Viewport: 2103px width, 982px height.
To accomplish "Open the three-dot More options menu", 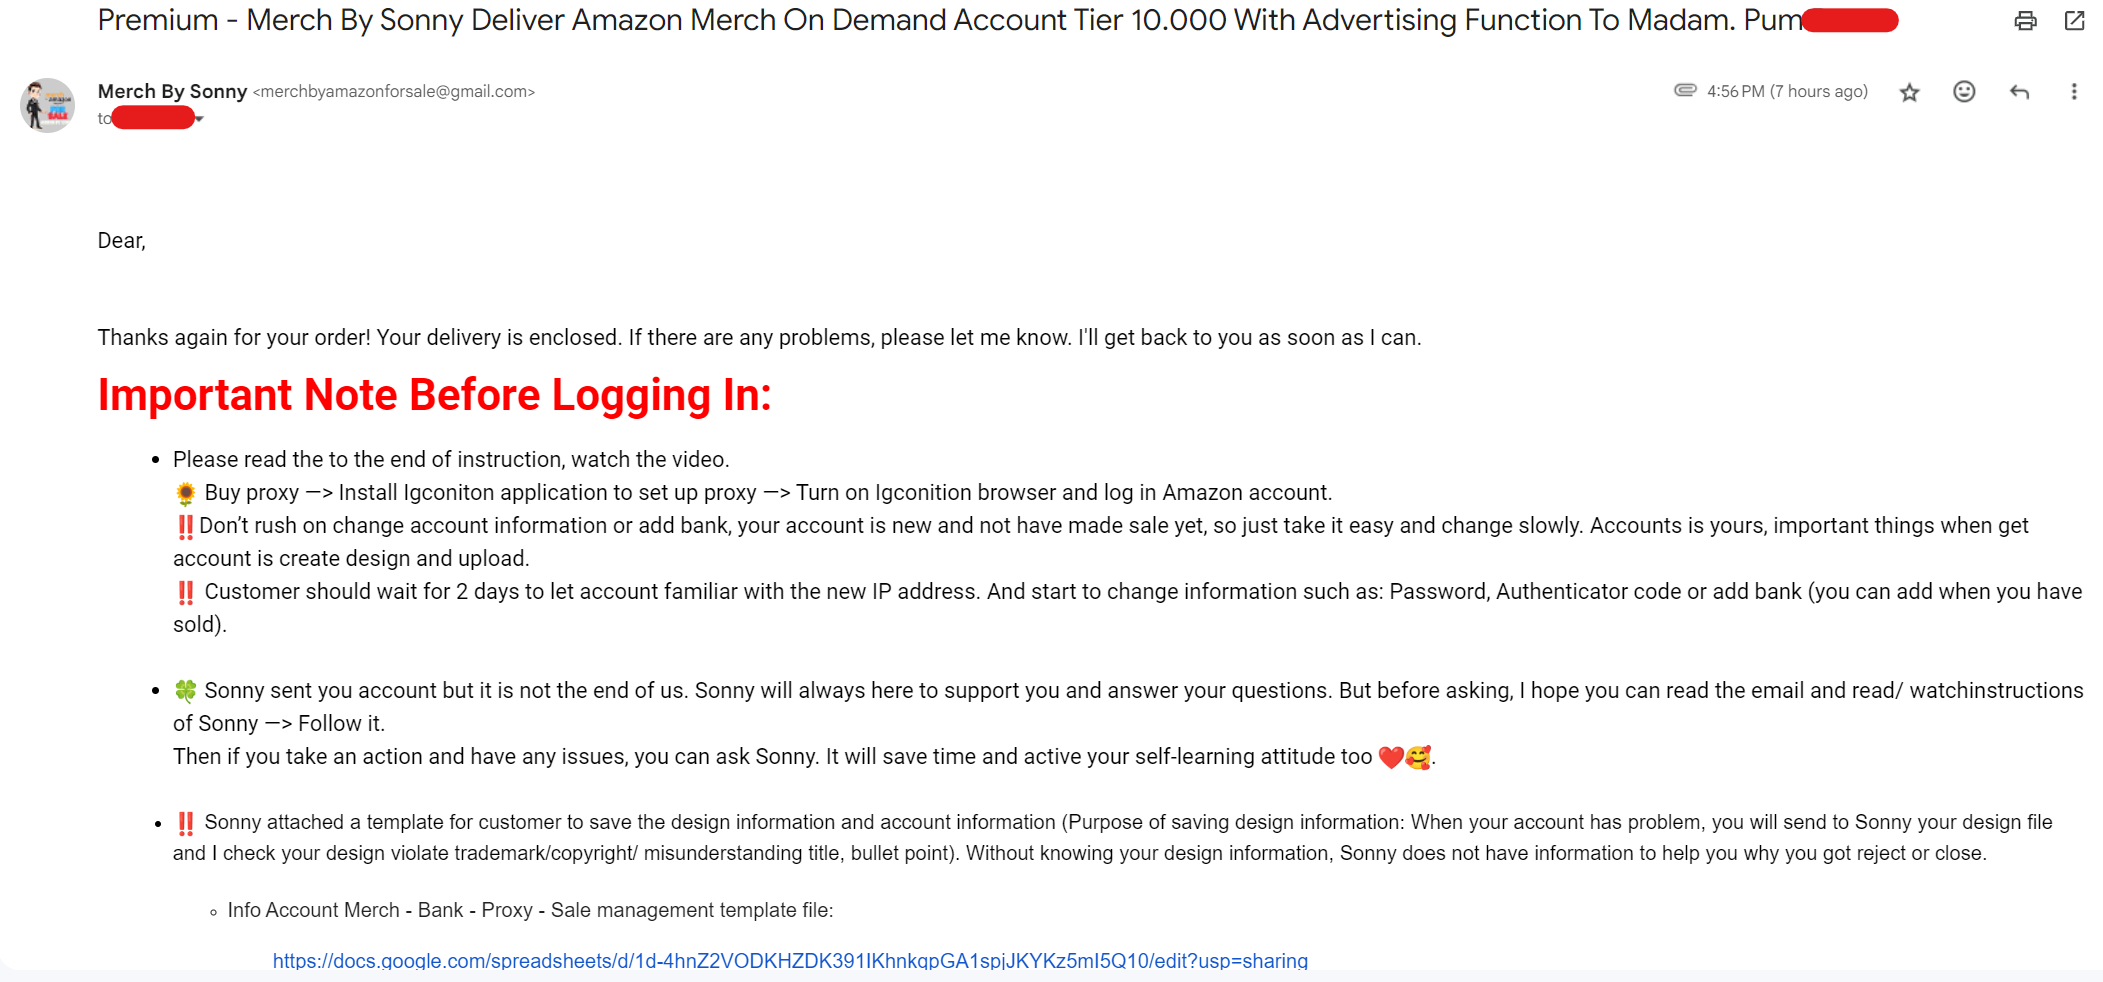I will 2074,92.
